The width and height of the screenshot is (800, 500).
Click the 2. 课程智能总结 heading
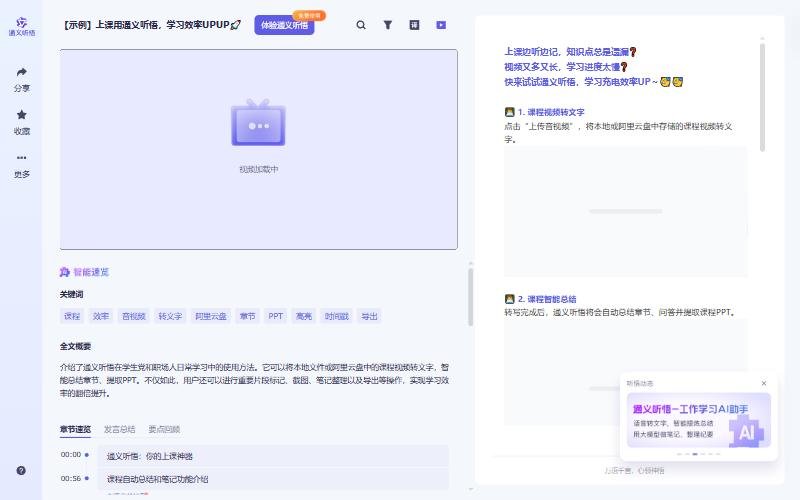(546, 299)
